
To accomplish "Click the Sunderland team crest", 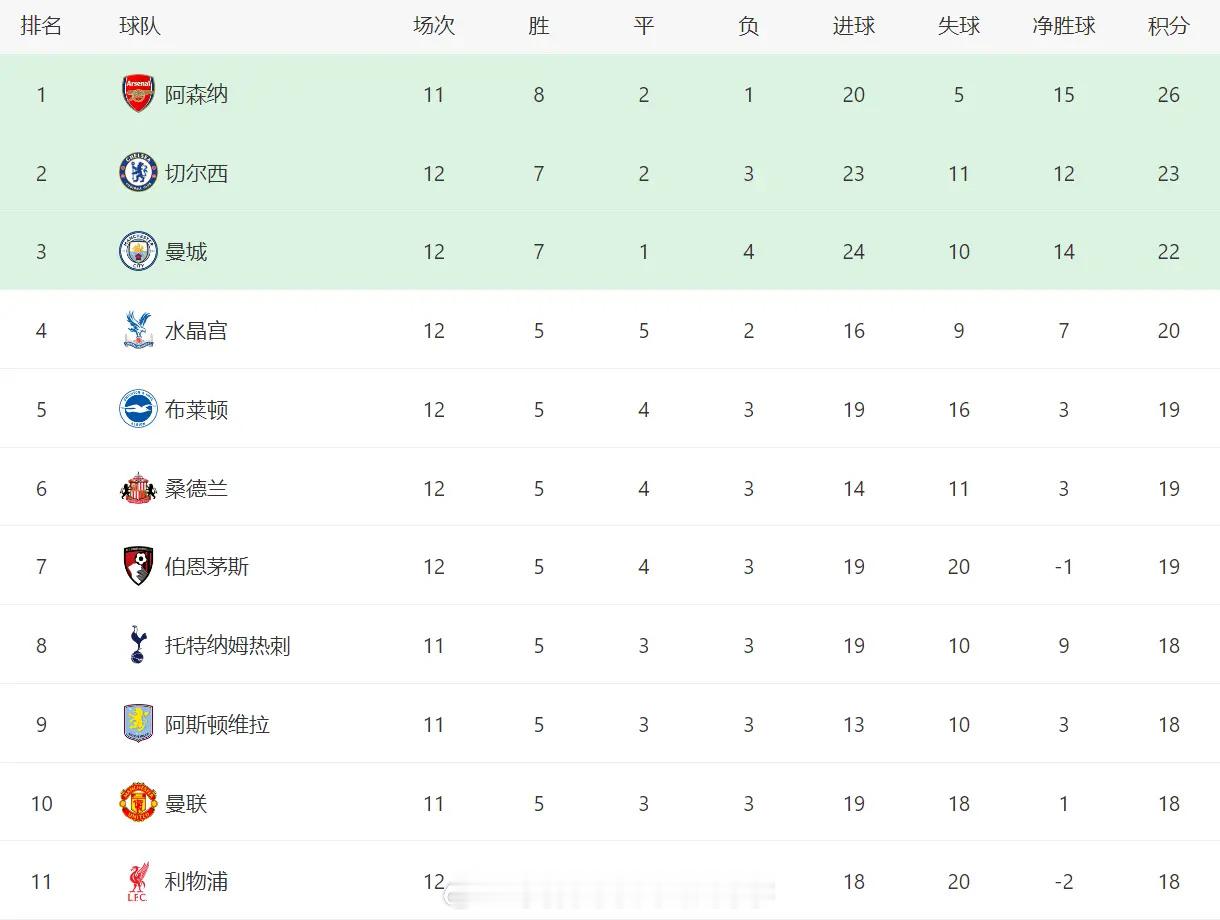I will point(138,488).
